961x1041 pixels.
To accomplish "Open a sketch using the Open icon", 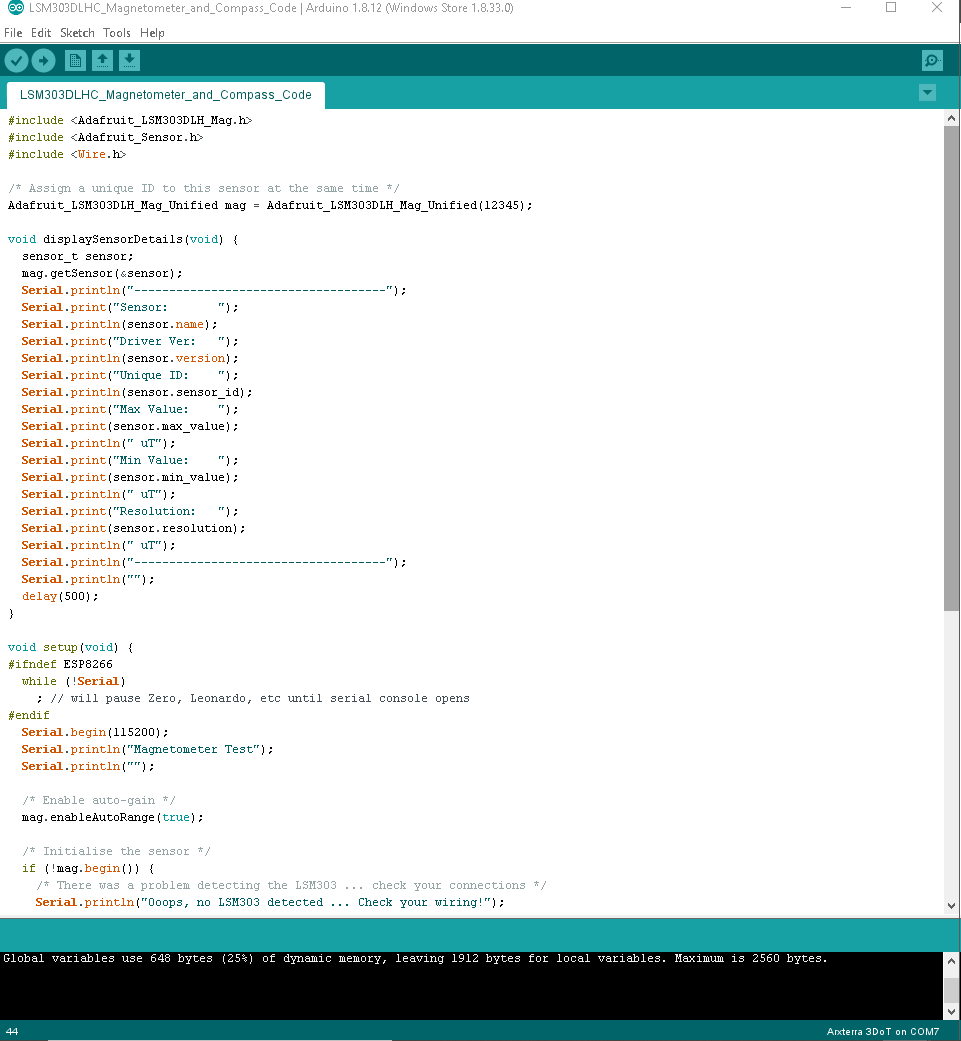I will pyautogui.click(x=102, y=61).
